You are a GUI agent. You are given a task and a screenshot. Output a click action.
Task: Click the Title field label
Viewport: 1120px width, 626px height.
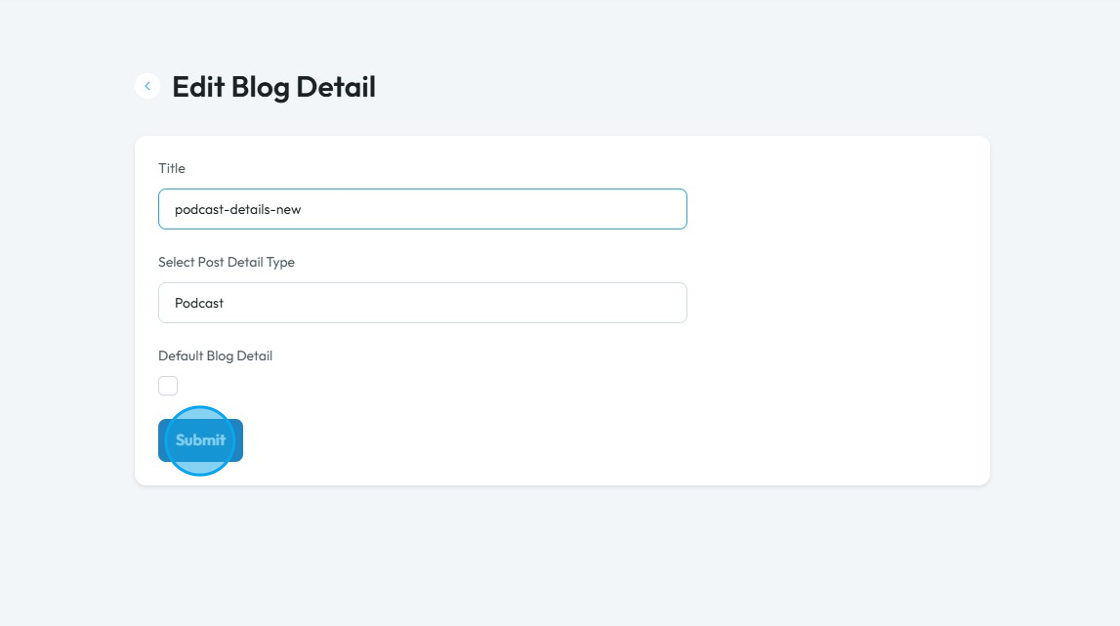[x=172, y=168]
